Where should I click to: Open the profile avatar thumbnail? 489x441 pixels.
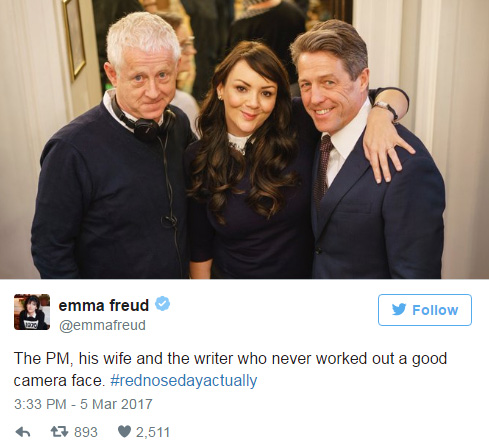[x=32, y=312]
